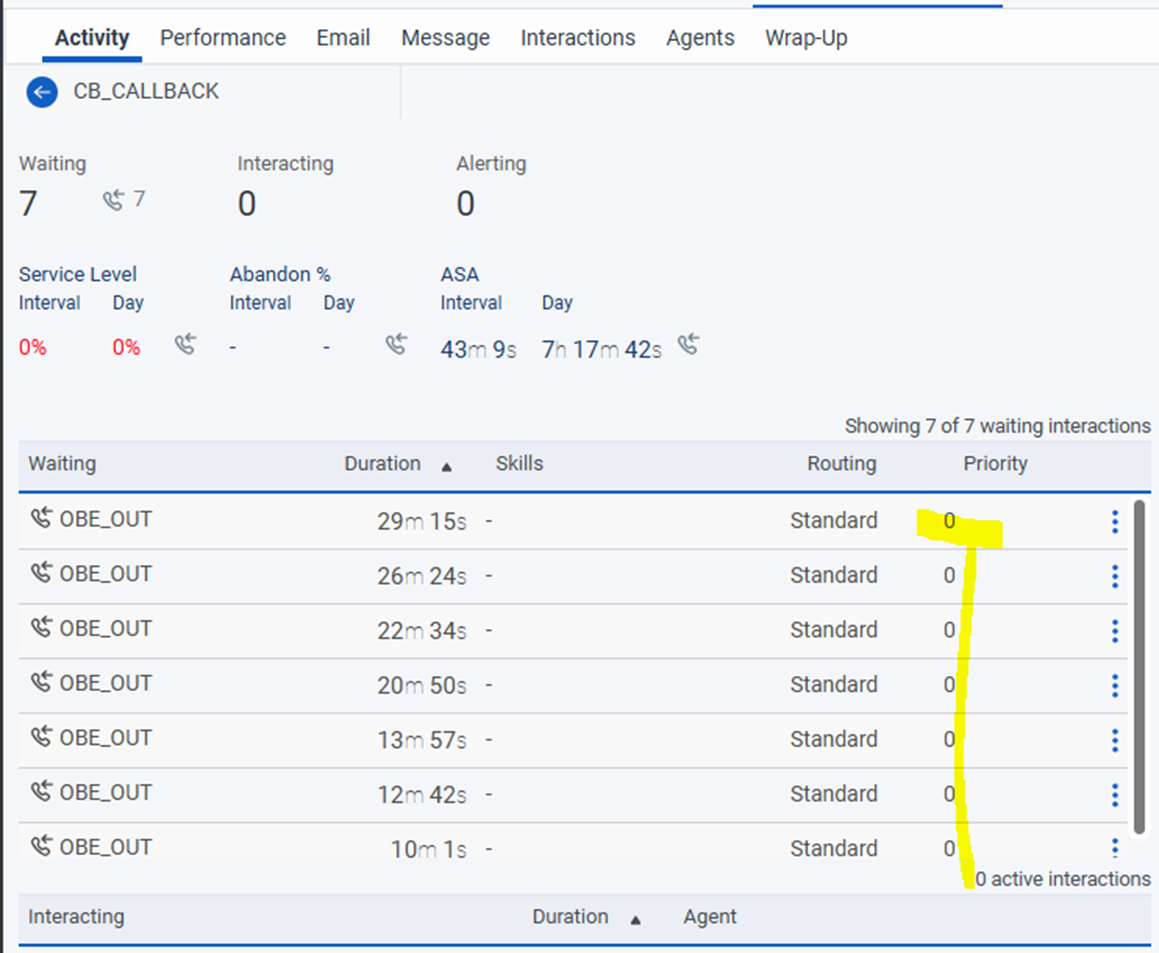Switch to the Performance tab
The height and width of the screenshot is (953, 1159).
pyautogui.click(x=223, y=38)
